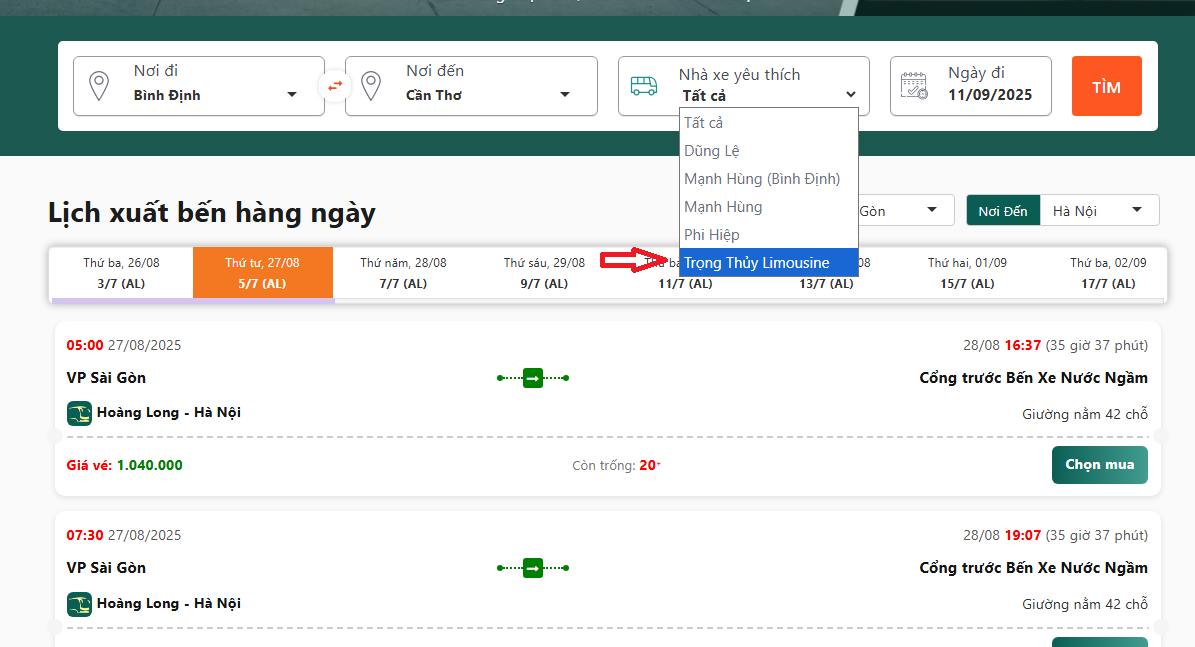Image resolution: width=1195 pixels, height=647 pixels.
Task: Click Chọn mua for the 05:00 trip
Action: [x=1099, y=465]
